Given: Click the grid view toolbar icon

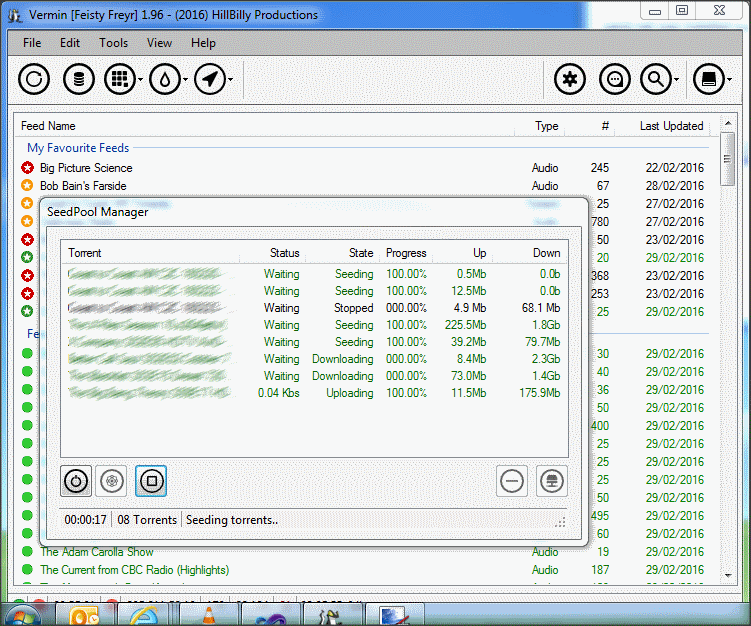Looking at the screenshot, I should click(x=120, y=79).
